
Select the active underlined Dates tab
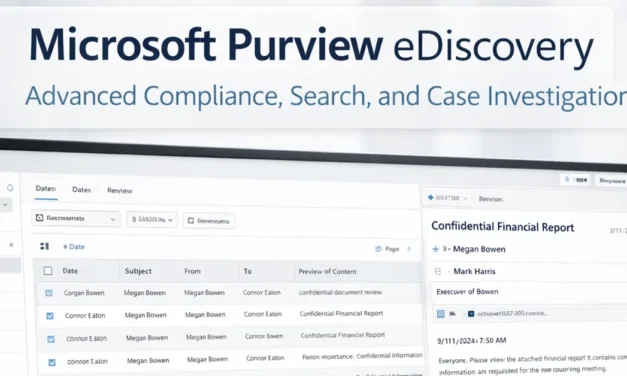coord(46,188)
